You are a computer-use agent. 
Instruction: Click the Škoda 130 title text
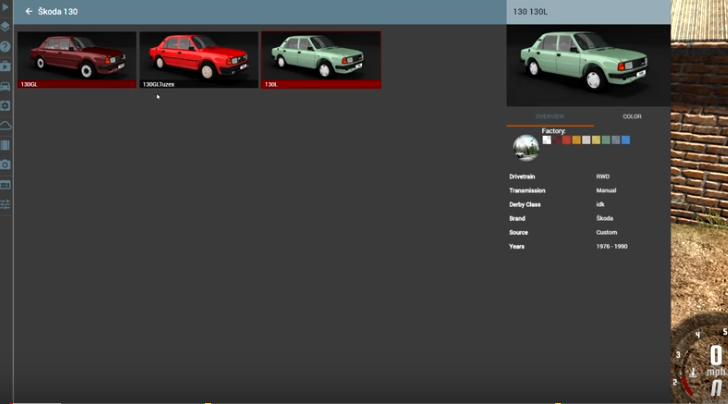click(58, 12)
